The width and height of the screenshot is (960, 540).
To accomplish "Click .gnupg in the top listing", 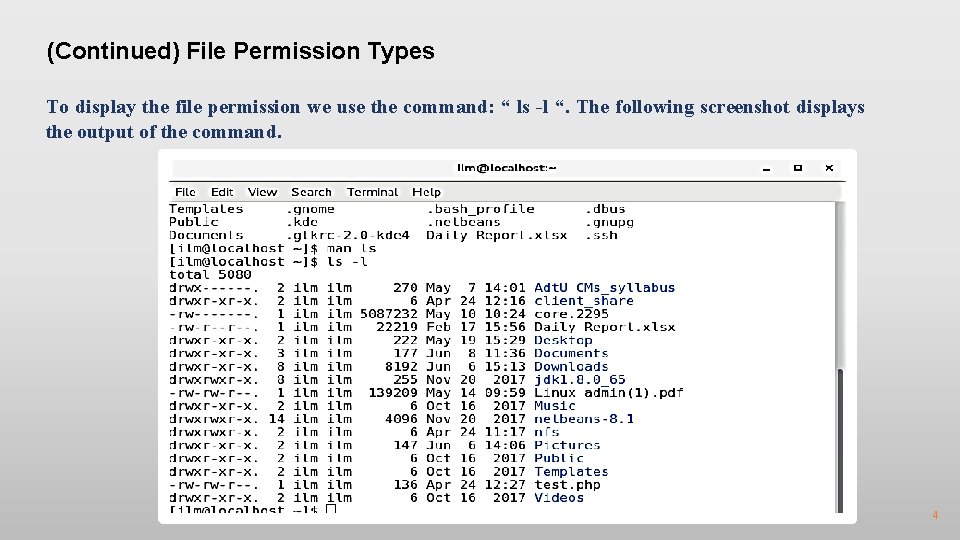I will pyautogui.click(x=609, y=222).
